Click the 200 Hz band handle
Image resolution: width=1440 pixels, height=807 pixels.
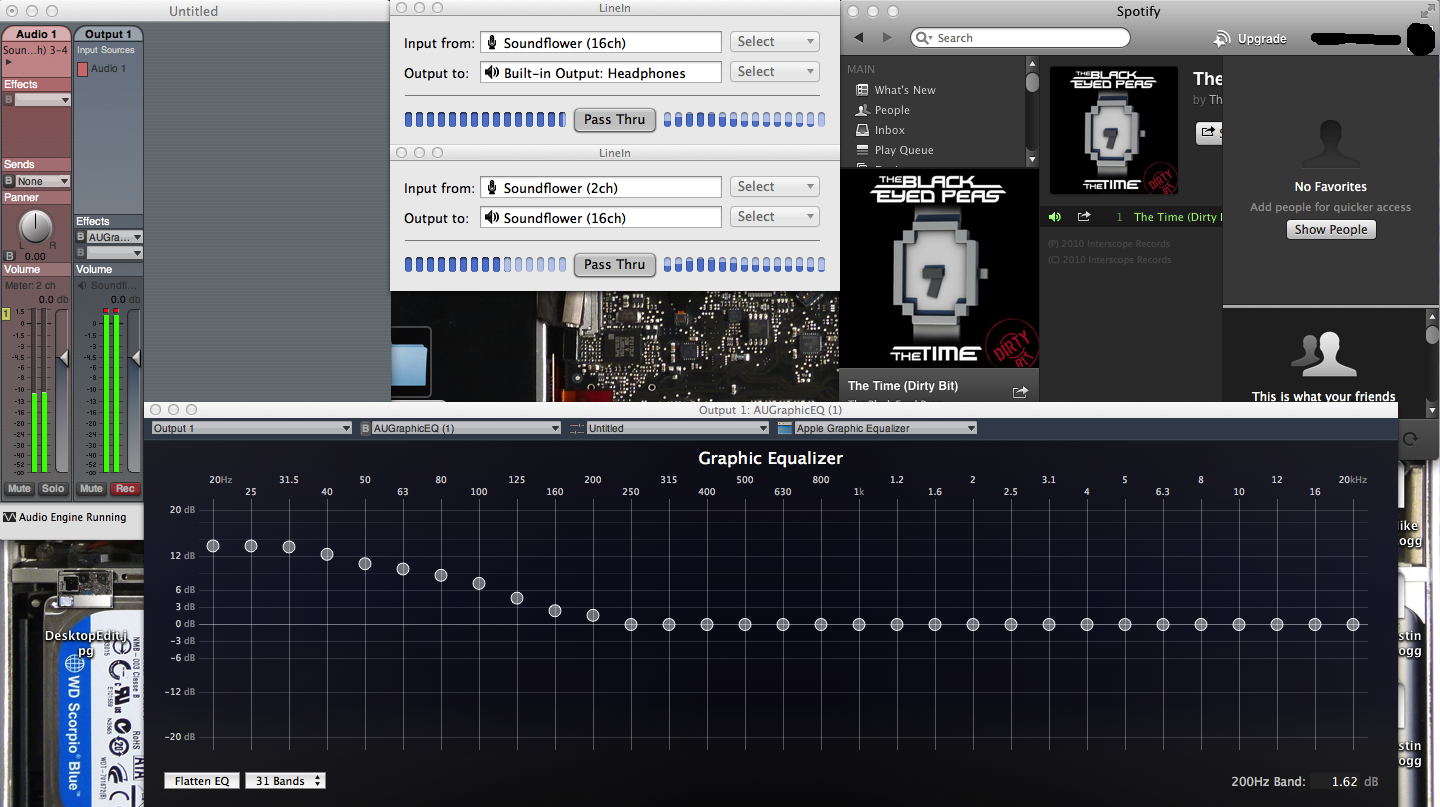[593, 615]
